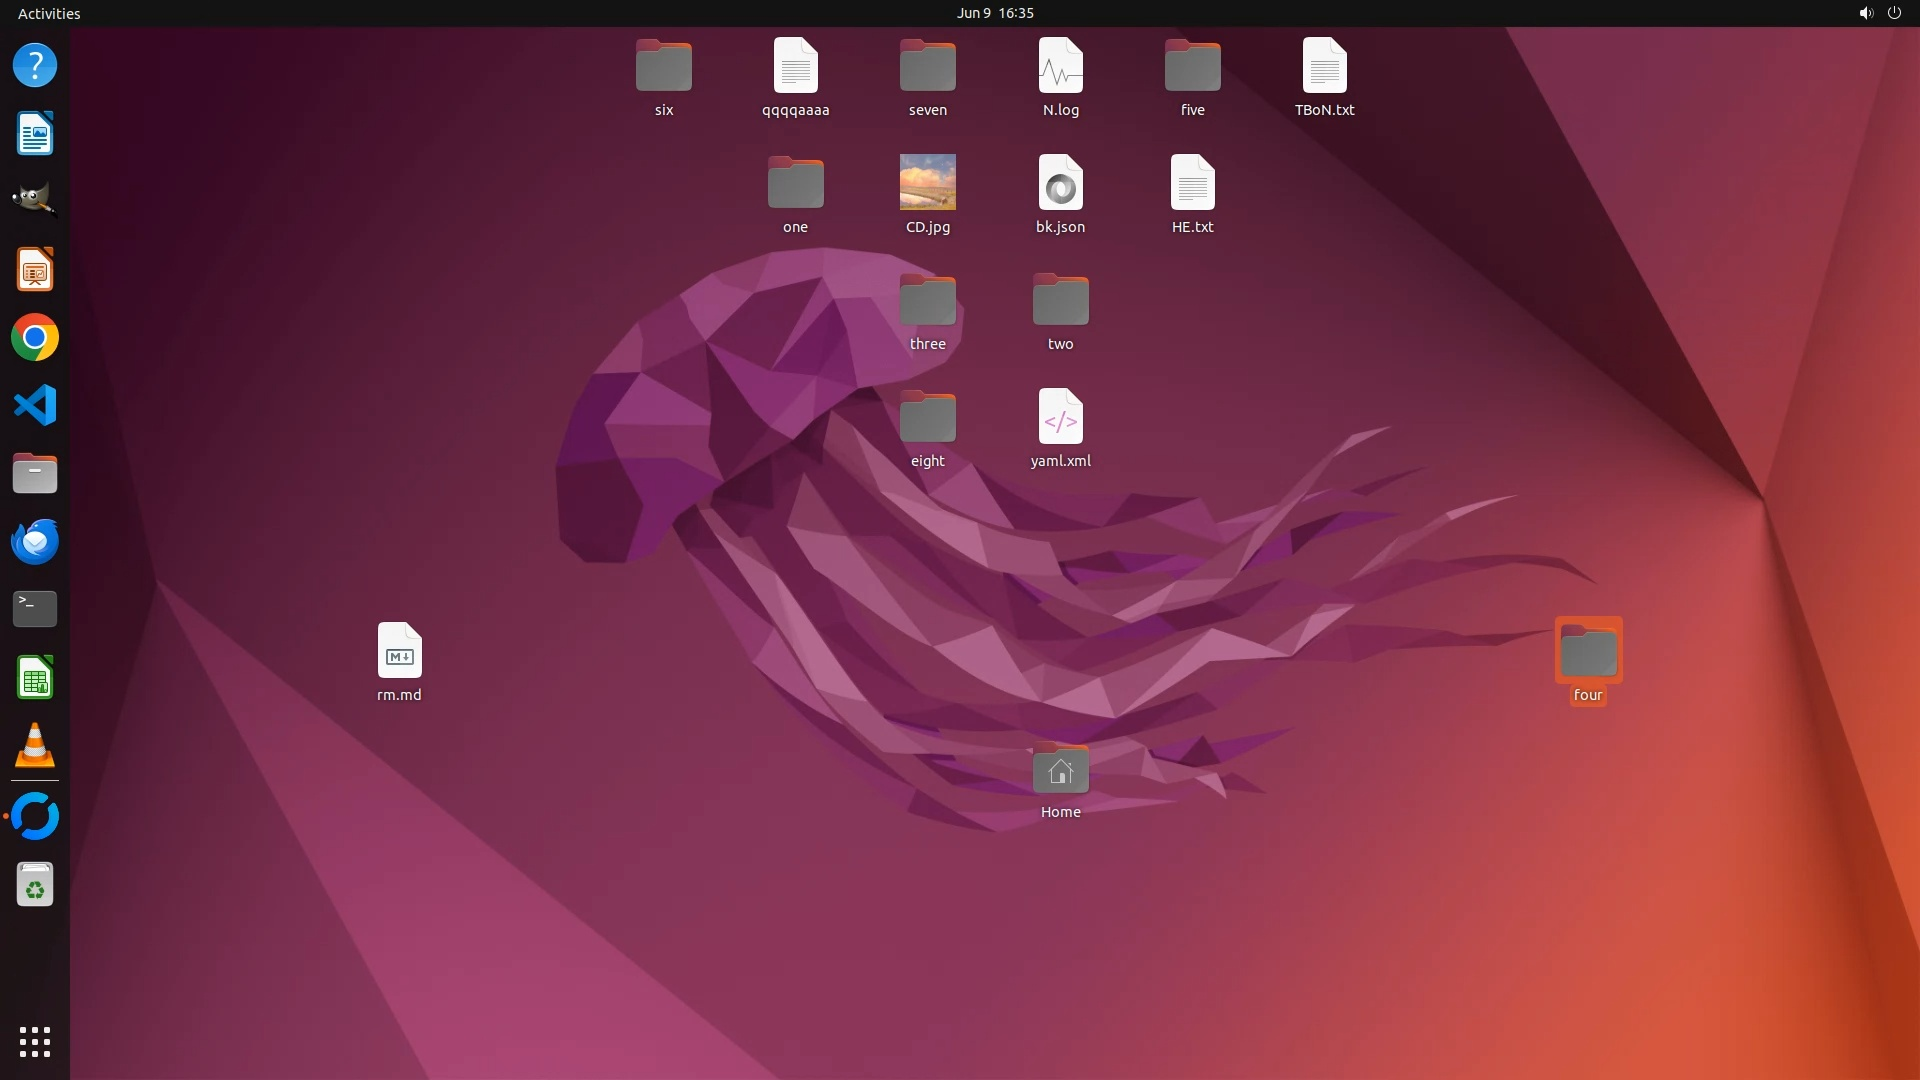Open GIMP image editor icon

coord(35,199)
